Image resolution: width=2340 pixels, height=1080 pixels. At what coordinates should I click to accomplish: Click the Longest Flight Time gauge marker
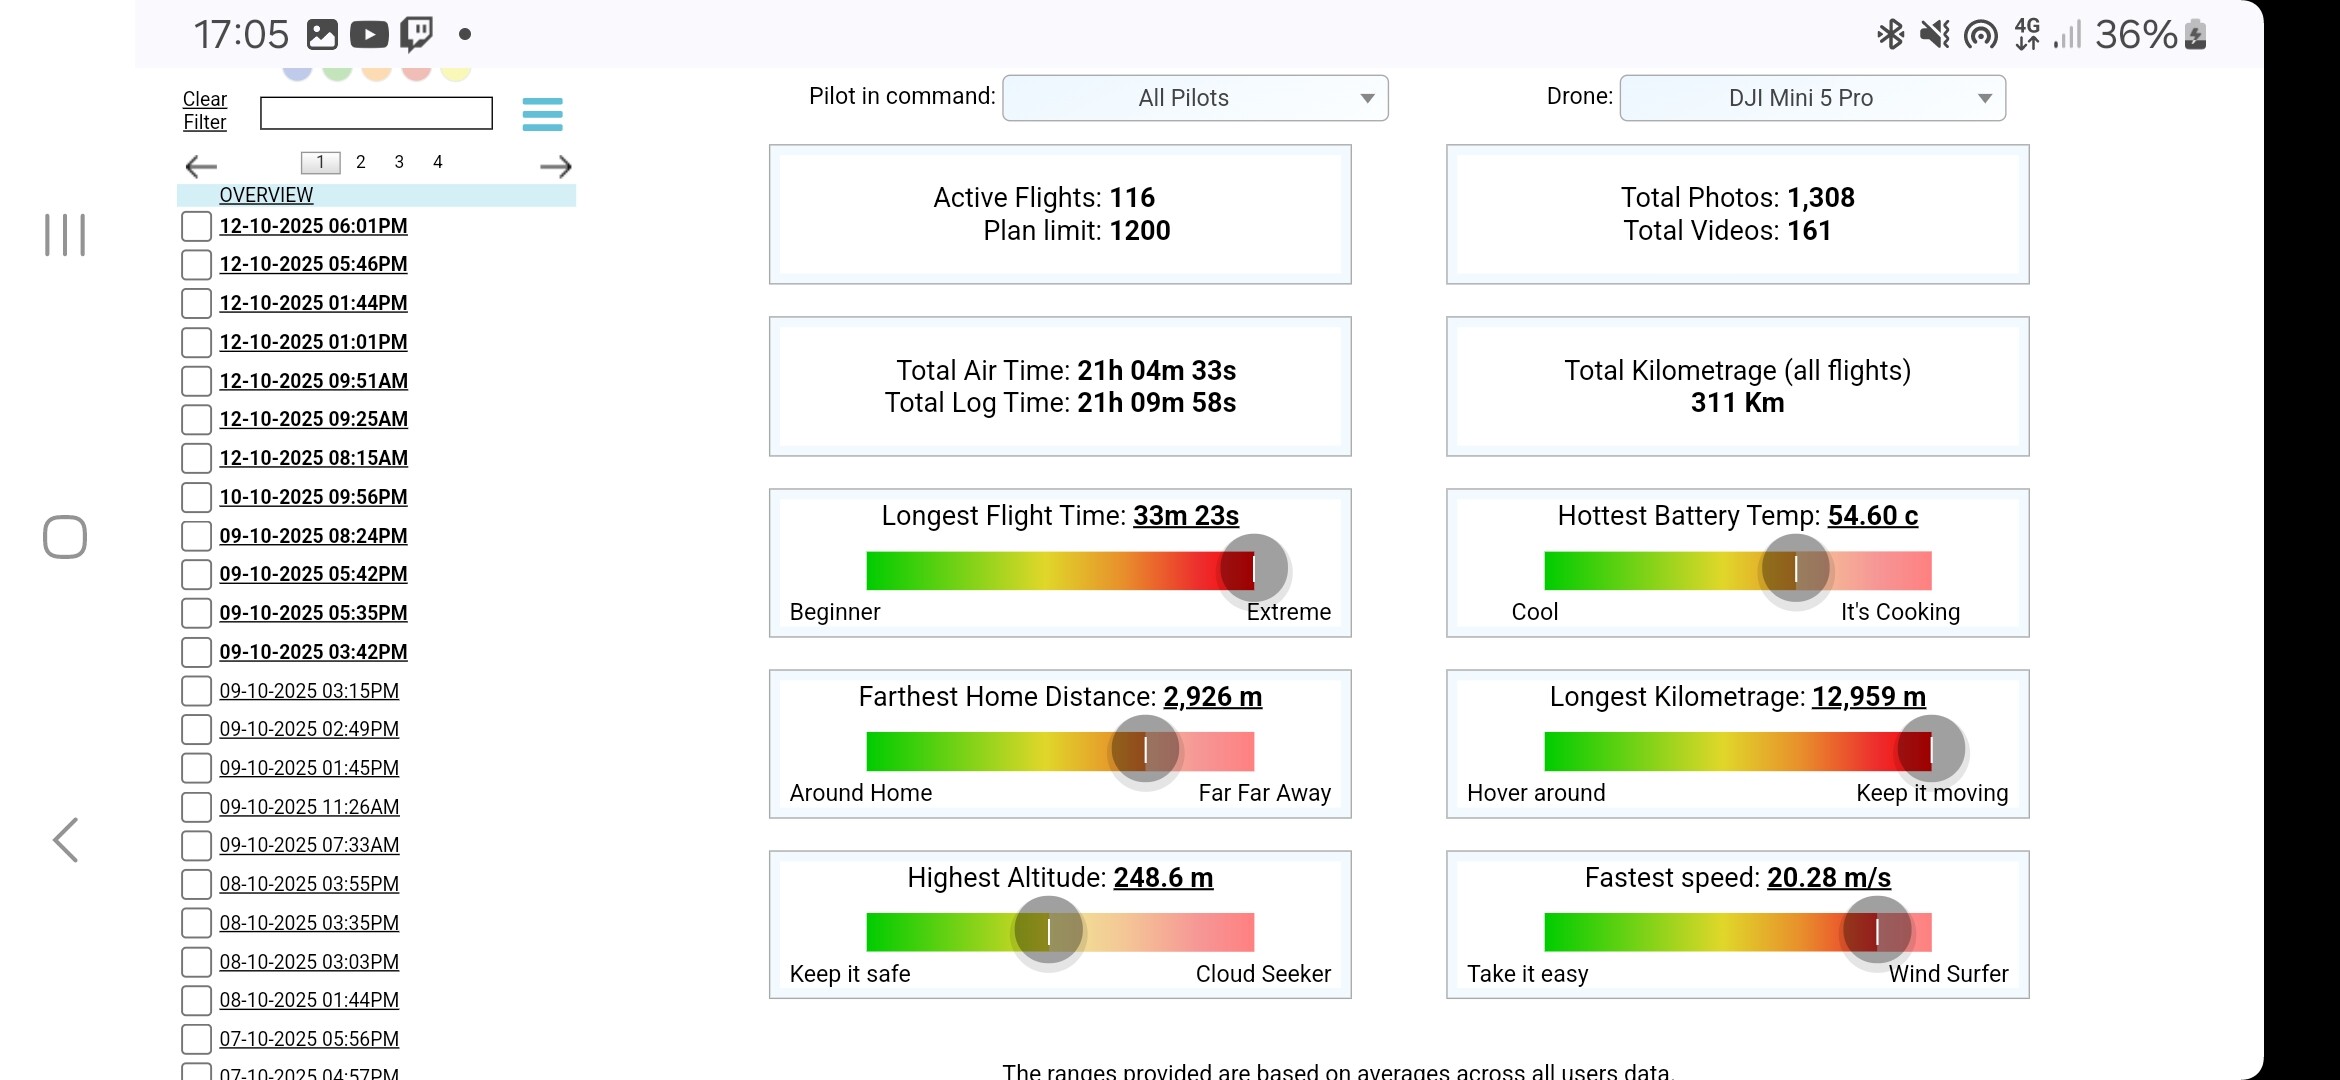[x=1254, y=569]
